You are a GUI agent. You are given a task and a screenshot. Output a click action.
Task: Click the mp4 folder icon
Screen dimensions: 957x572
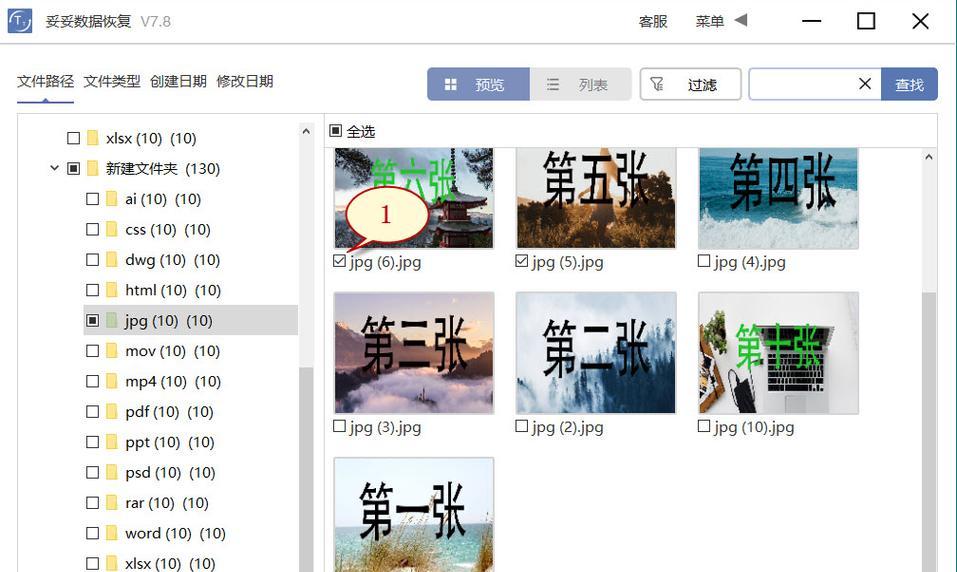pyautogui.click(x=112, y=381)
